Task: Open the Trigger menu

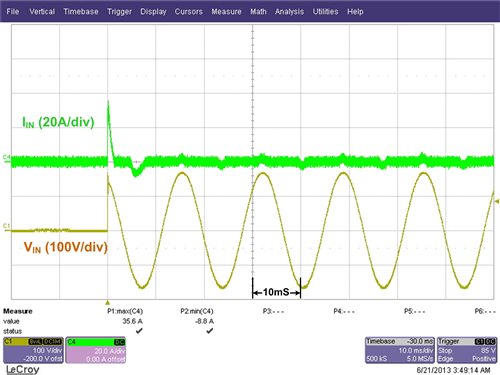Action: tap(119, 12)
